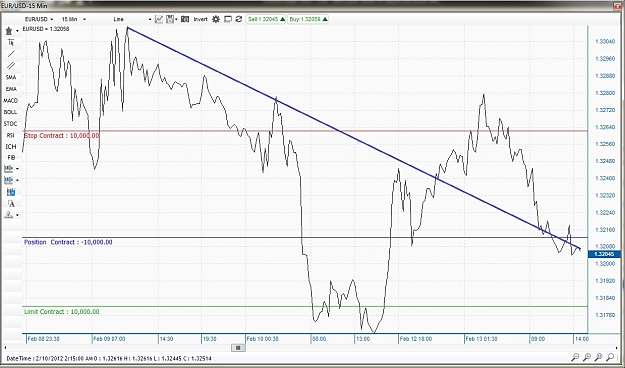Click the Feb 12 18:00 time axis label
Viewport: 625px width, 368px height.
click(x=416, y=339)
